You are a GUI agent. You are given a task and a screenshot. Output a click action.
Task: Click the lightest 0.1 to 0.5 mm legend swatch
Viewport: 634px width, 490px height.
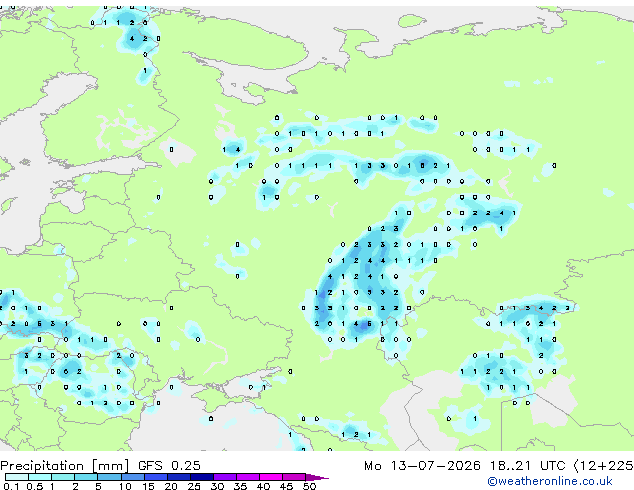(17, 477)
